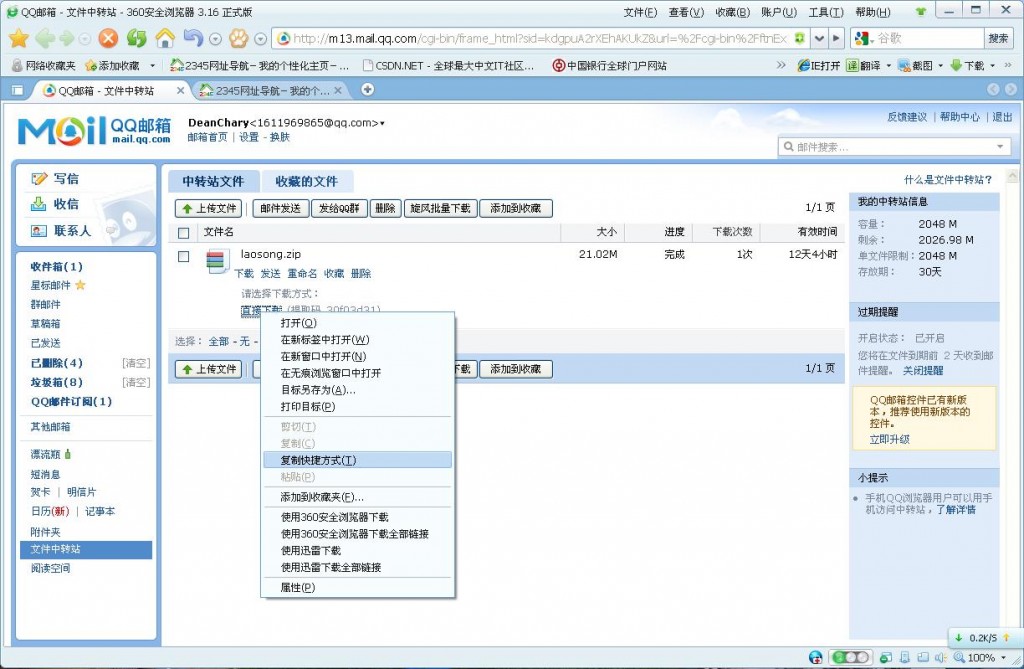The height and width of the screenshot is (669, 1024).
Task: Choose 复制快捷方式(T) in context menu
Action: point(357,460)
